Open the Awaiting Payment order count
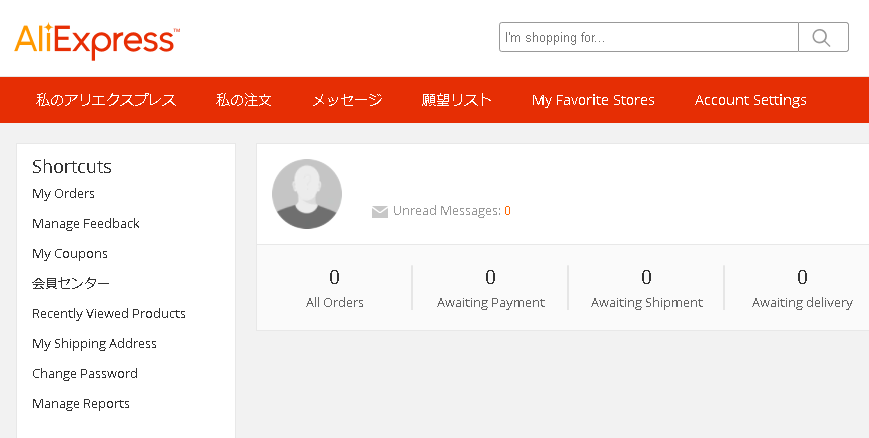Image resolution: width=869 pixels, height=438 pixels. 490,288
